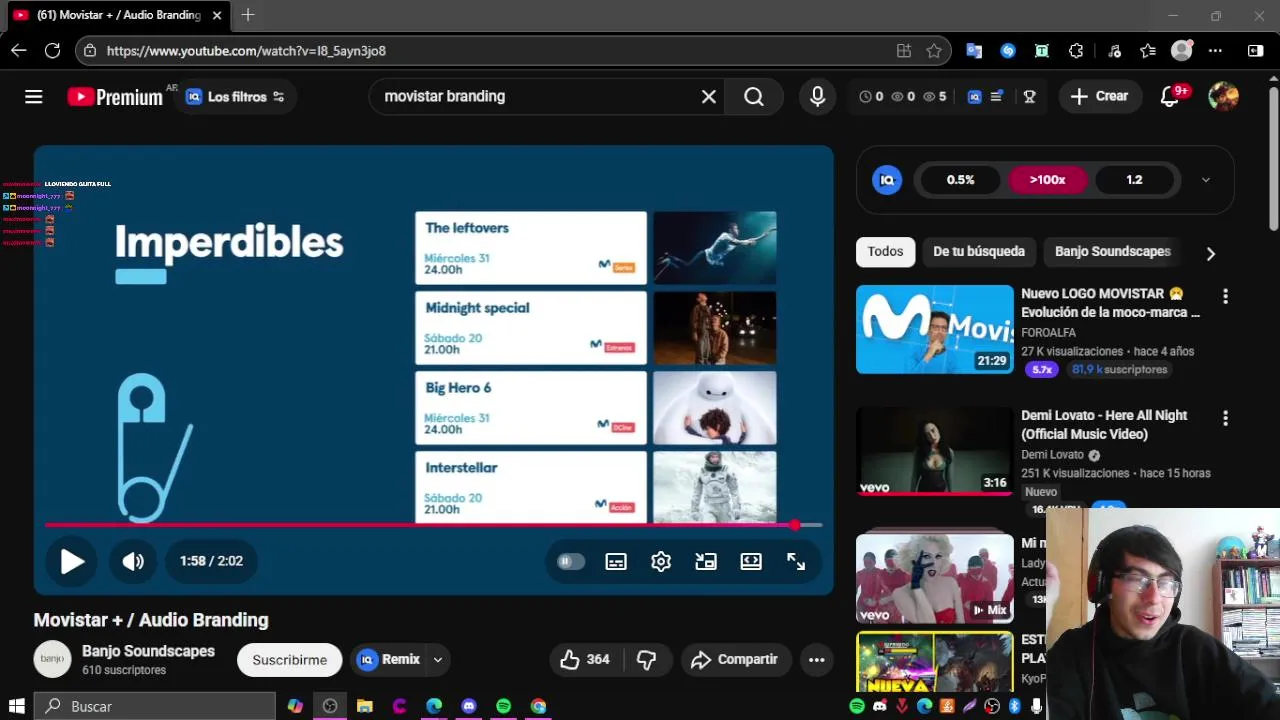This screenshot has width=1280, height=720.
Task: Open Windows Start menu
Action: click(x=17, y=706)
